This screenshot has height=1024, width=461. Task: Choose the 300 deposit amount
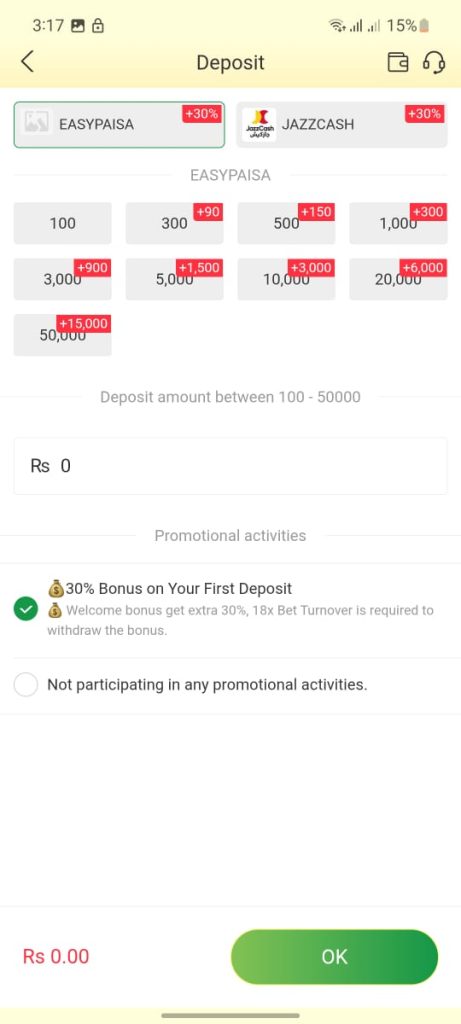pyautogui.click(x=174, y=223)
